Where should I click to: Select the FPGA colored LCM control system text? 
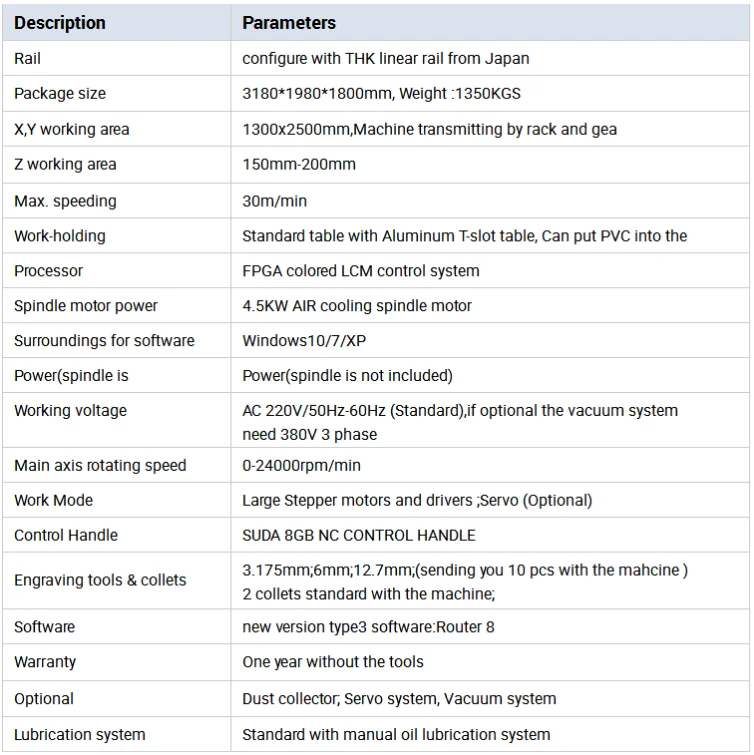pyautogui.click(x=361, y=270)
